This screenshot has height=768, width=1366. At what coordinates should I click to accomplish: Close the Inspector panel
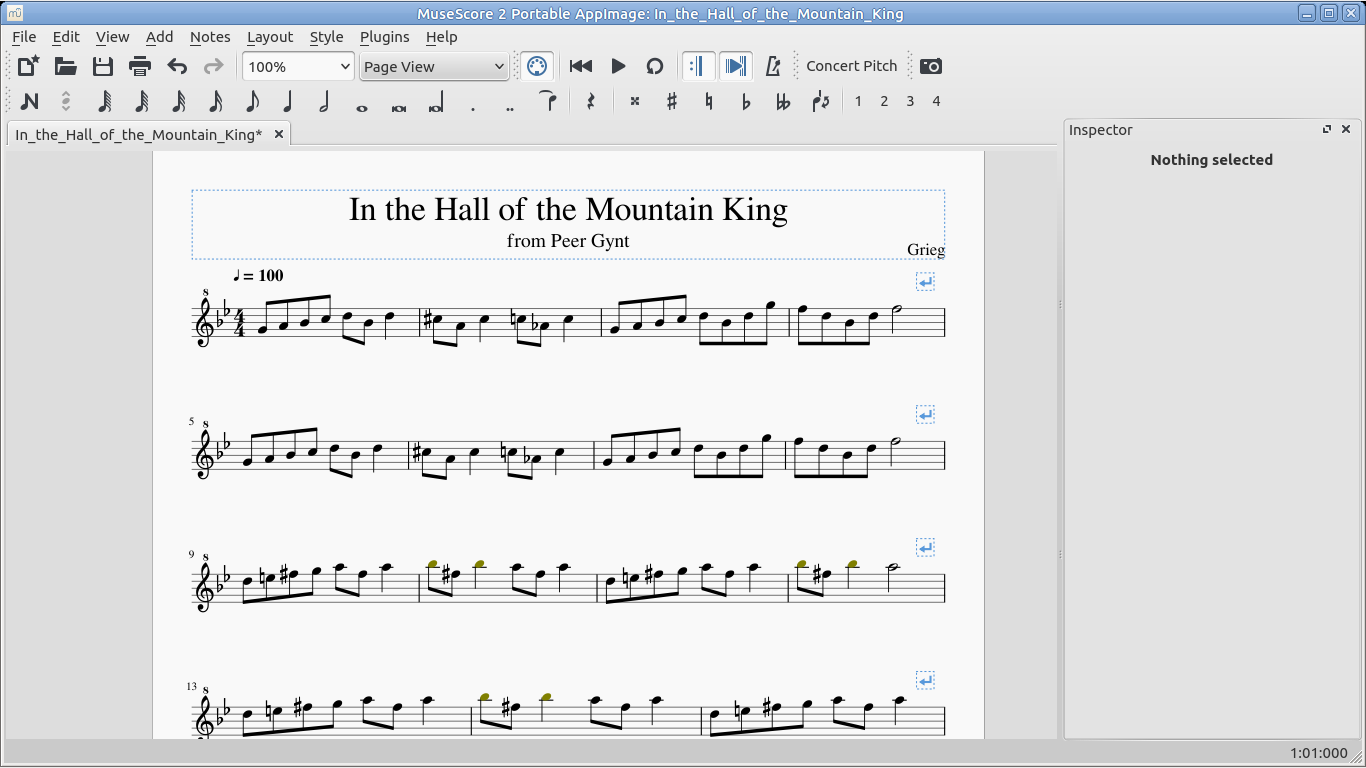[1346, 130]
